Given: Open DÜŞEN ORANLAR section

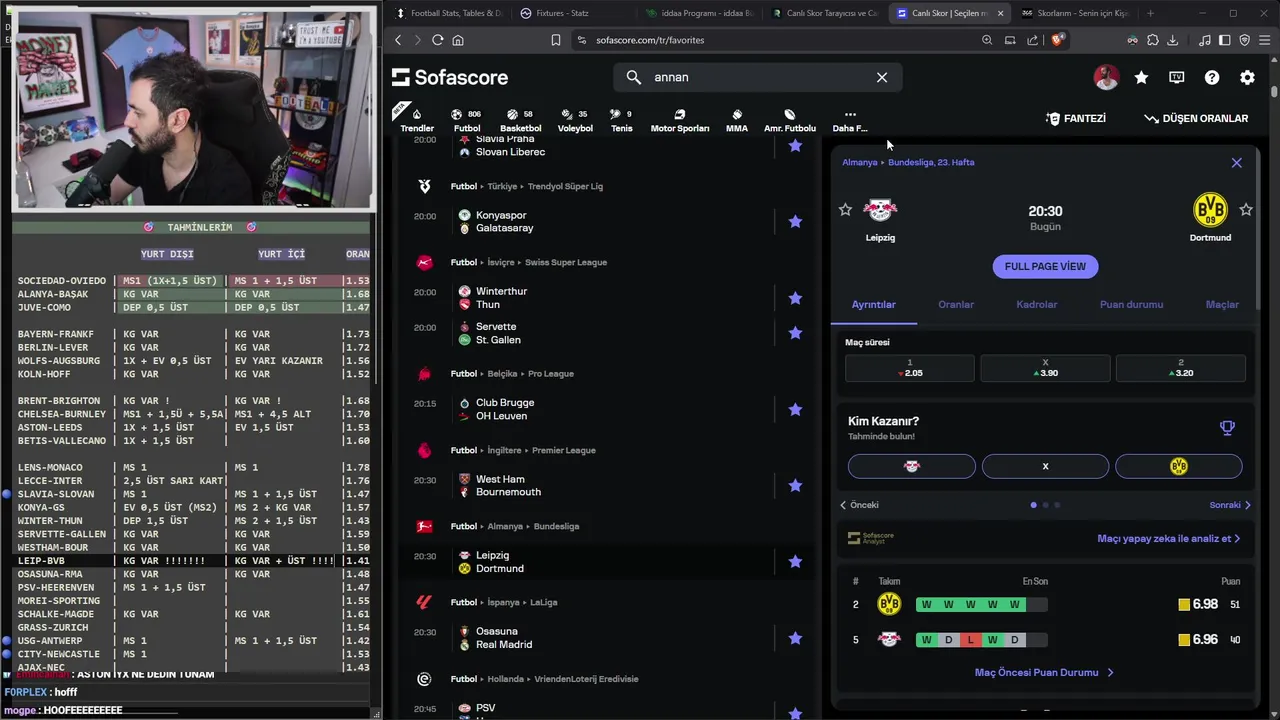Looking at the screenshot, I should pos(1196,118).
